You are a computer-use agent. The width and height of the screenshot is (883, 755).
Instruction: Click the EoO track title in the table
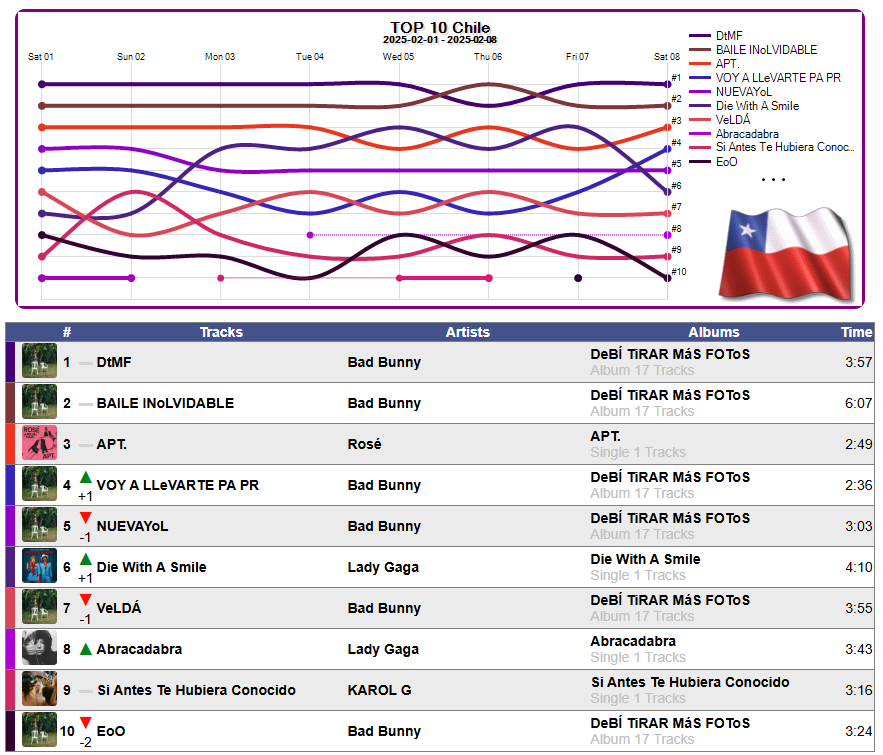click(x=111, y=731)
